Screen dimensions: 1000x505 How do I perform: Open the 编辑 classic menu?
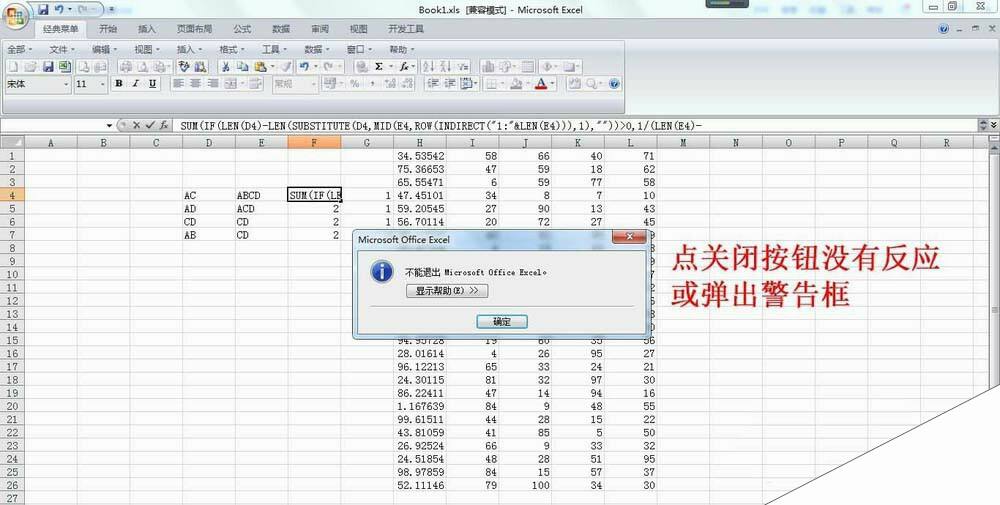coord(104,49)
